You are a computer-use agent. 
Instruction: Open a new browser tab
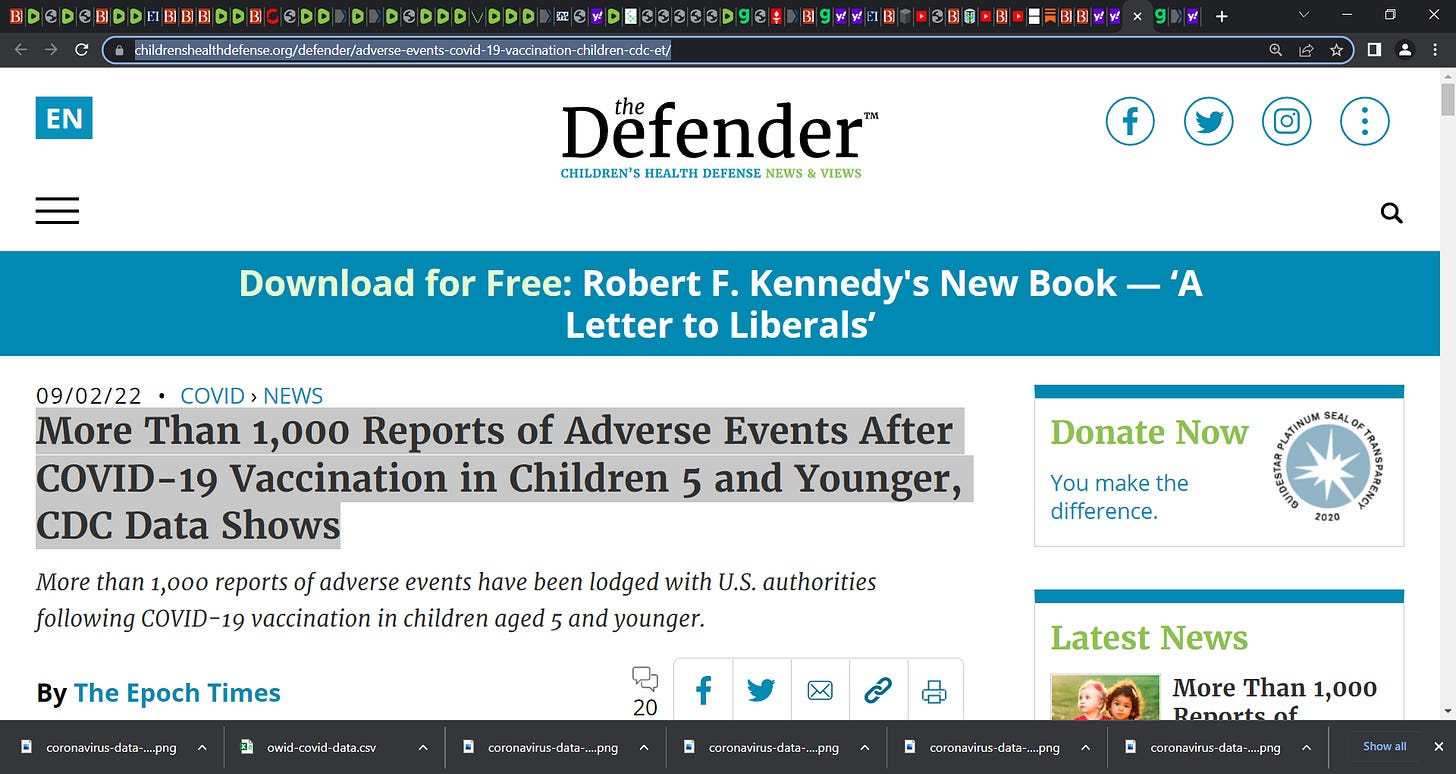[x=1221, y=16]
